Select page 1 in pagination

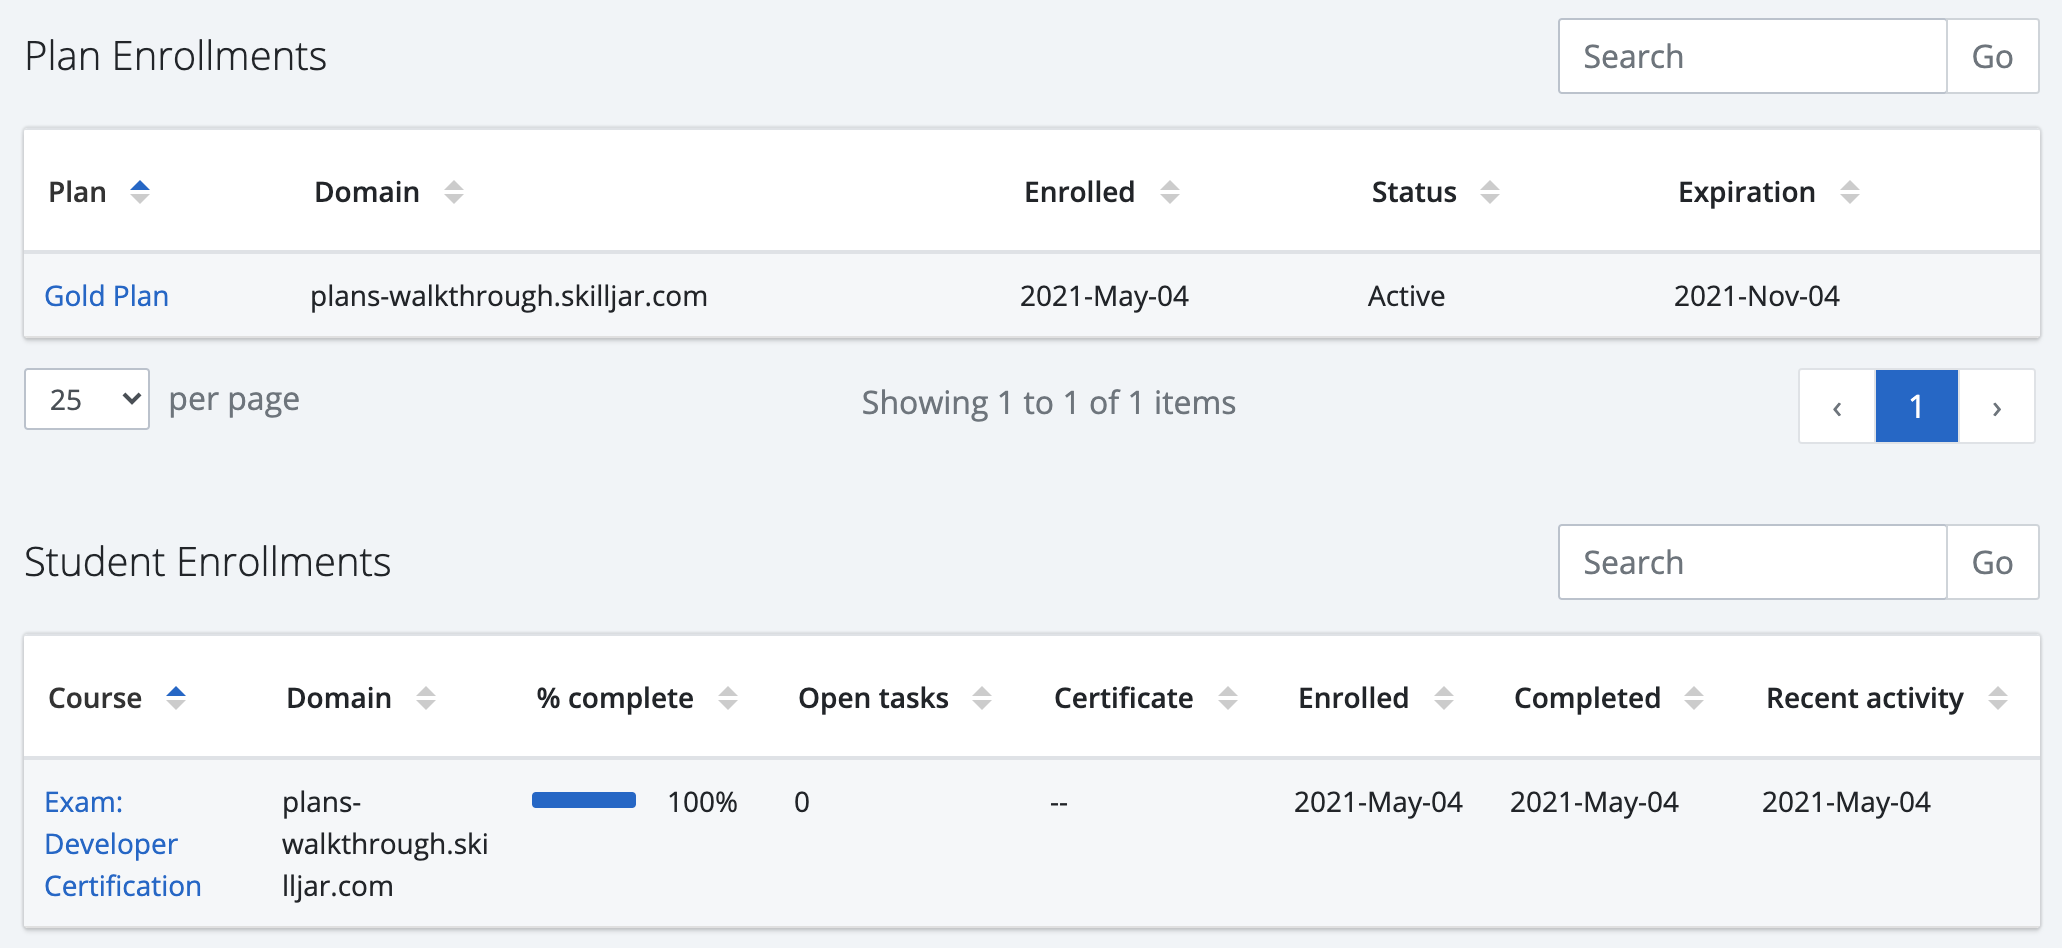click(x=1916, y=407)
